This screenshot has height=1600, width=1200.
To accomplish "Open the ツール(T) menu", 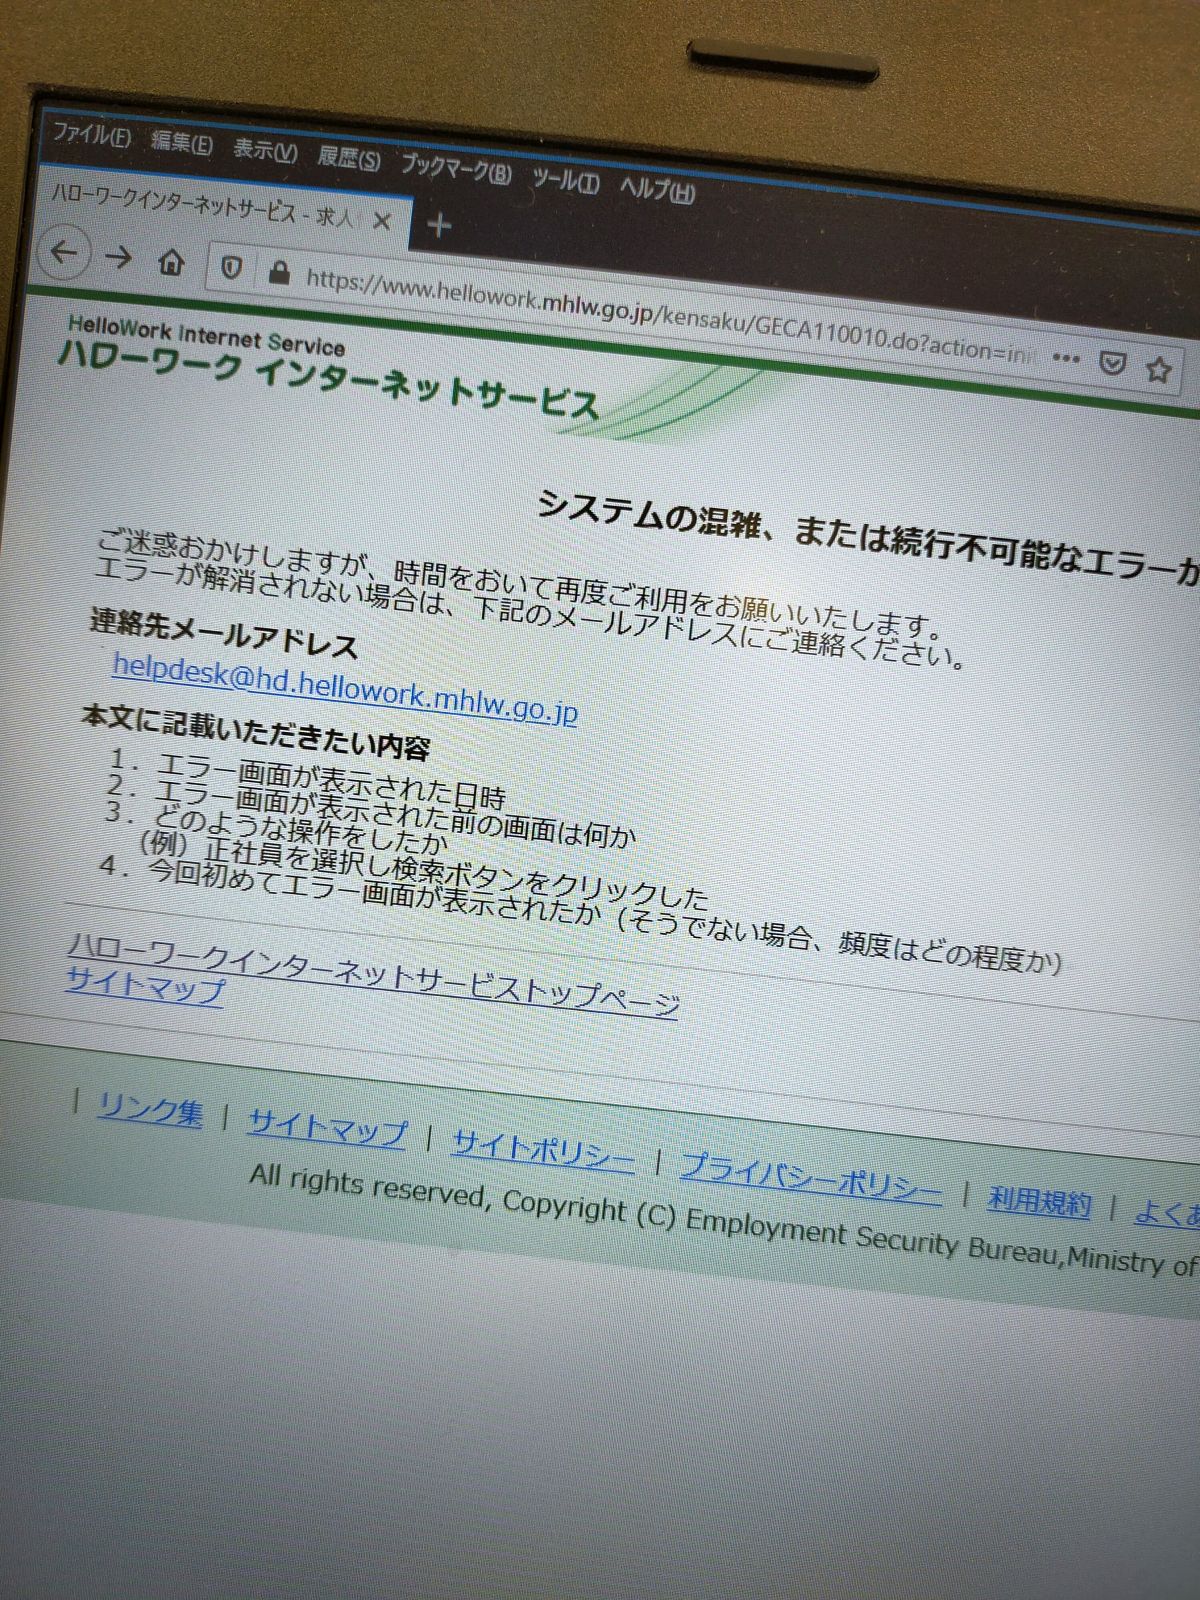I will (x=565, y=180).
